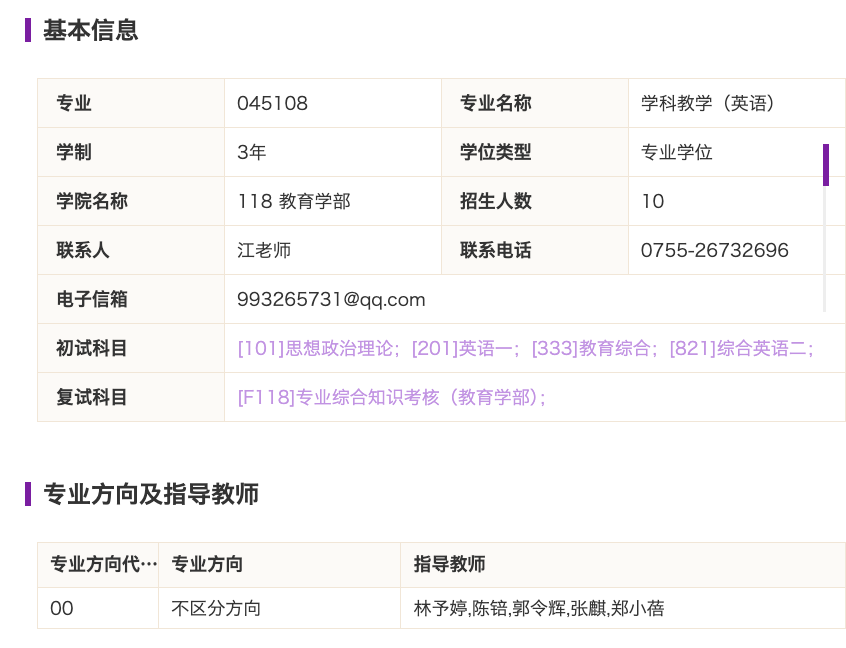
Task: Click the 专业方向及指导教师 section heading
Action: tap(151, 494)
